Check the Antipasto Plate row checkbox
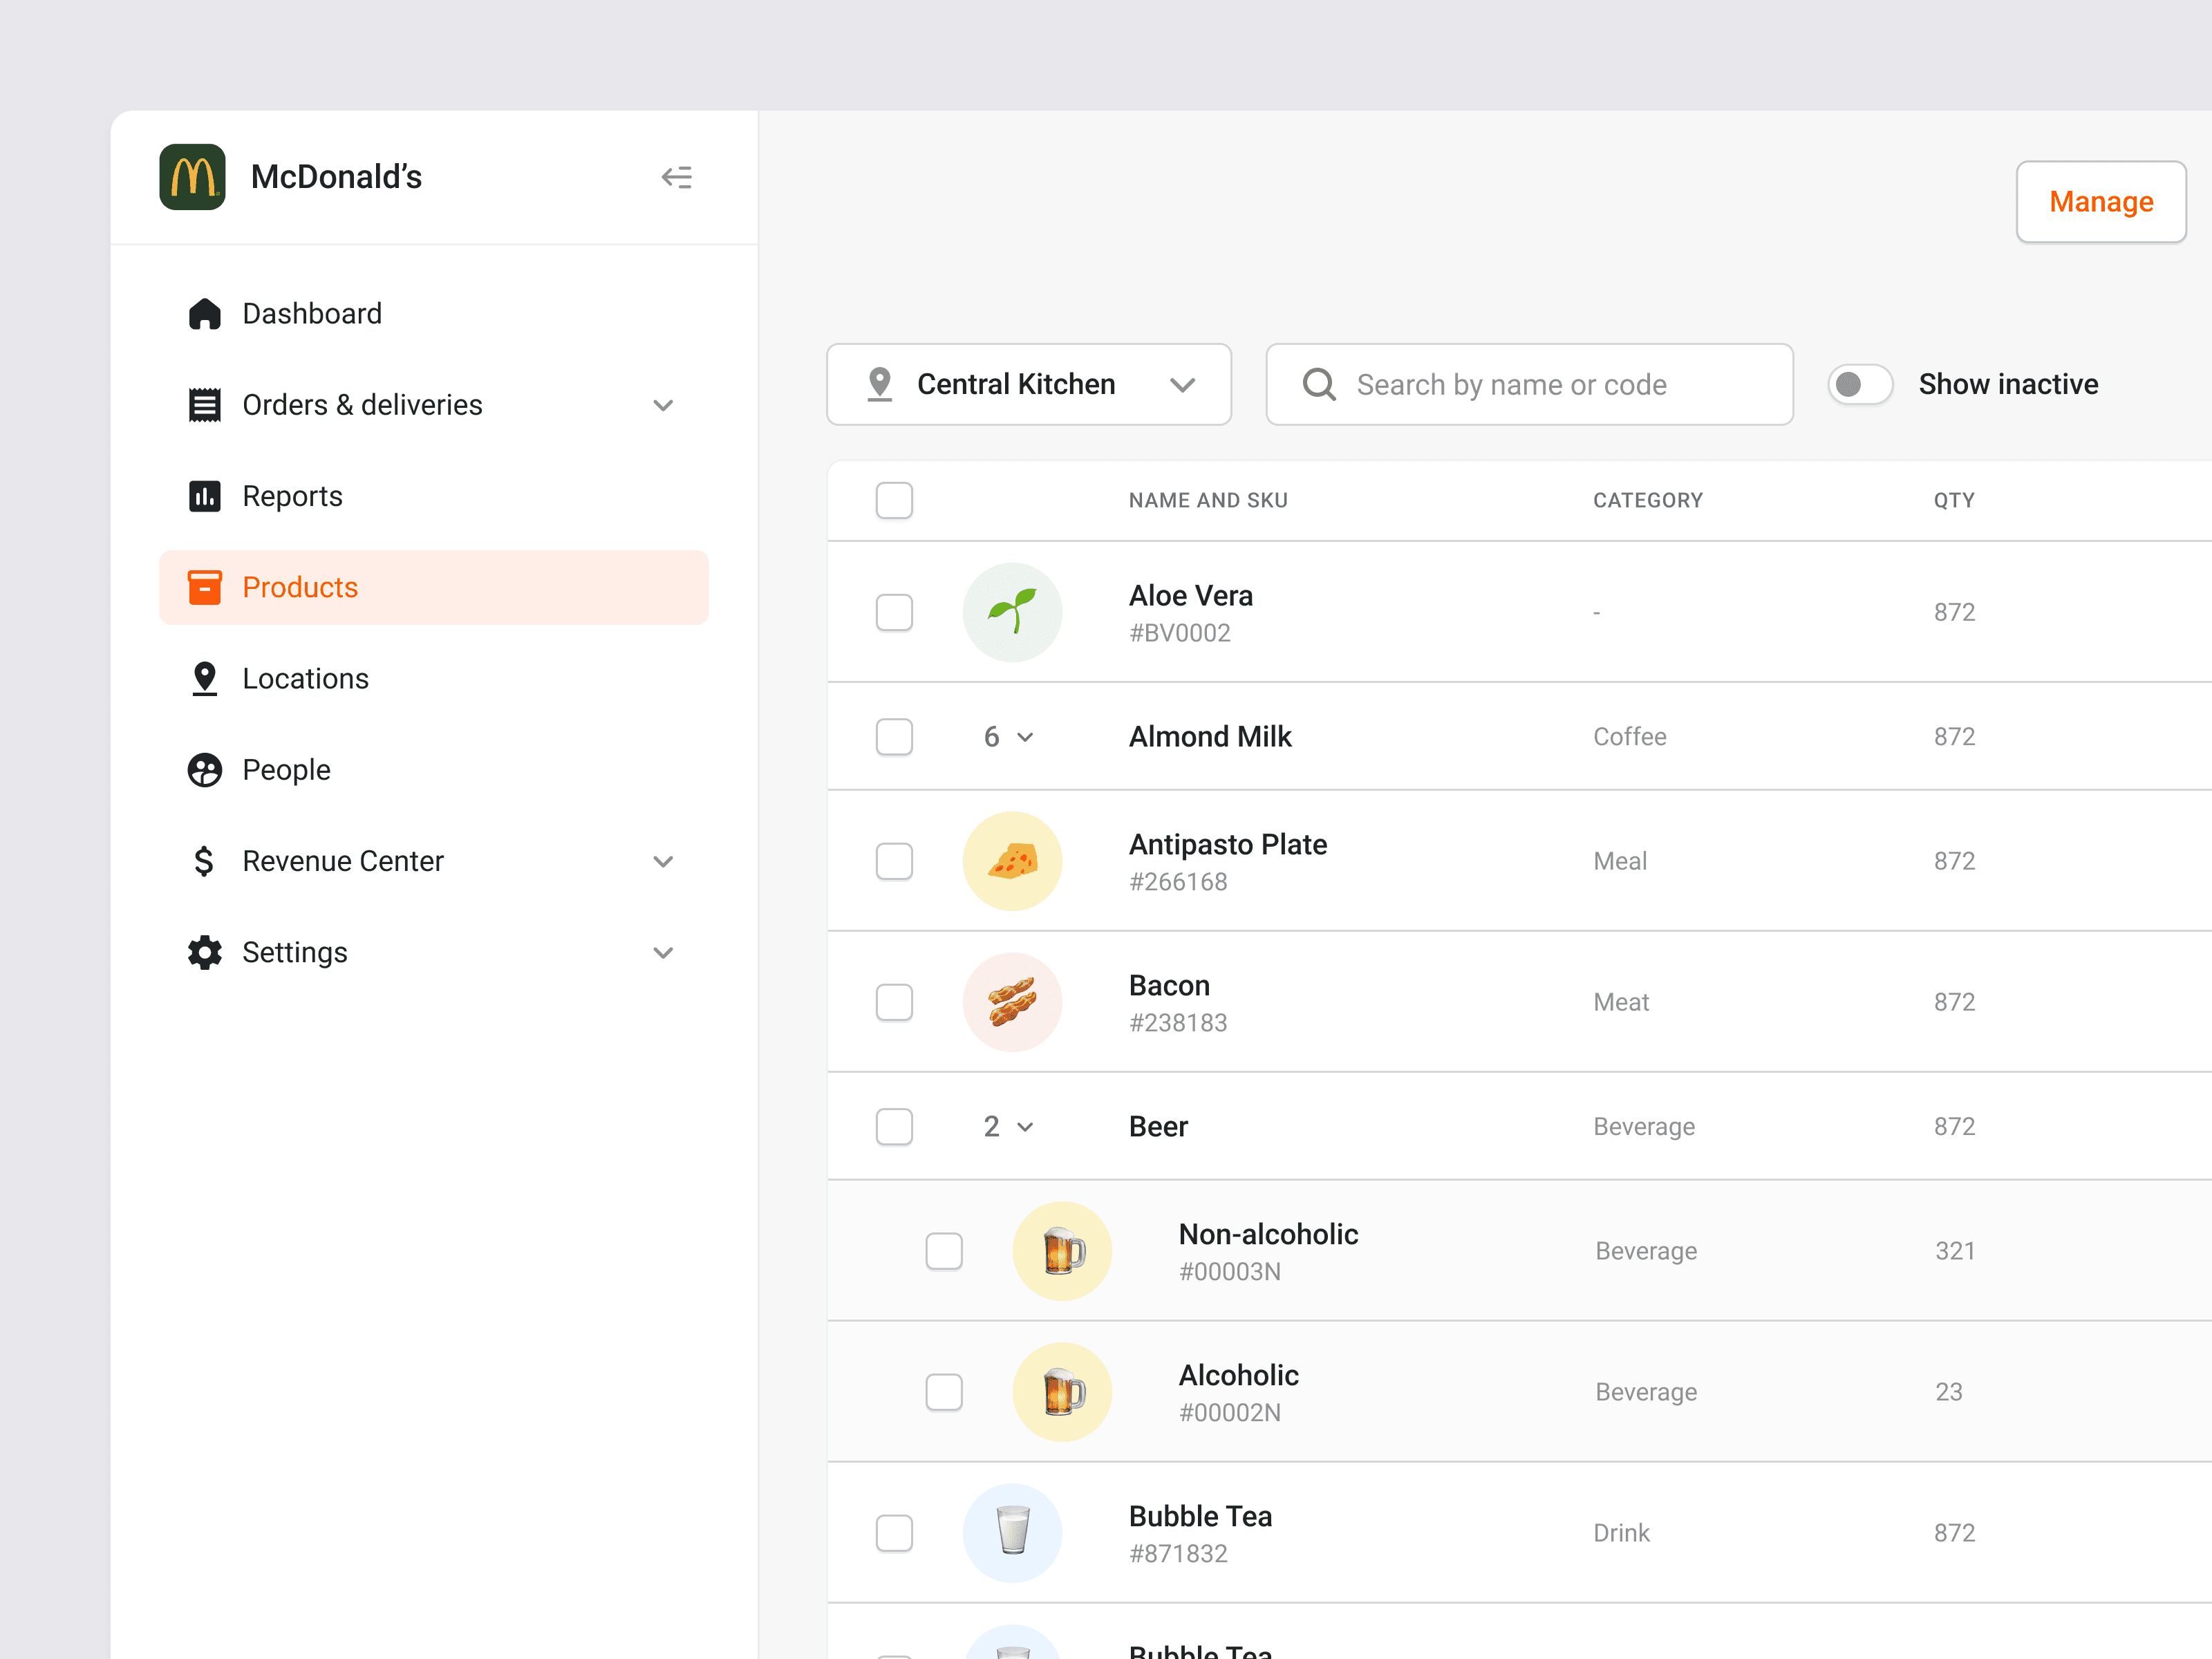 (x=894, y=861)
